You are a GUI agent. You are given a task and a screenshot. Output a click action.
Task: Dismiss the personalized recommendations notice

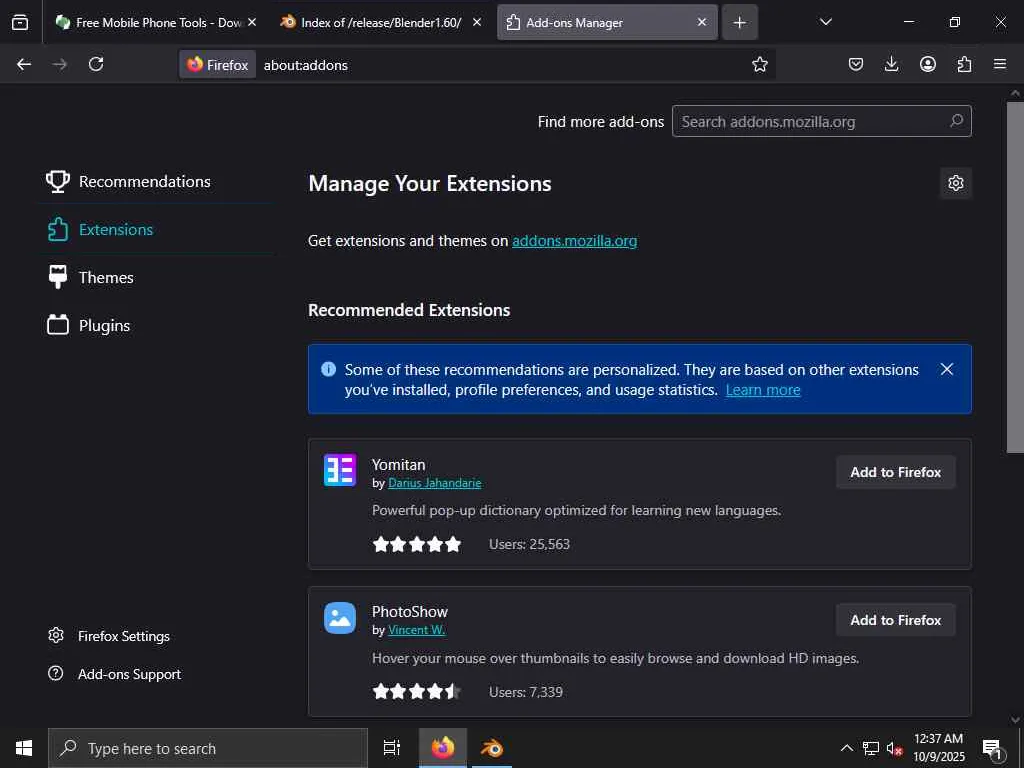(946, 369)
